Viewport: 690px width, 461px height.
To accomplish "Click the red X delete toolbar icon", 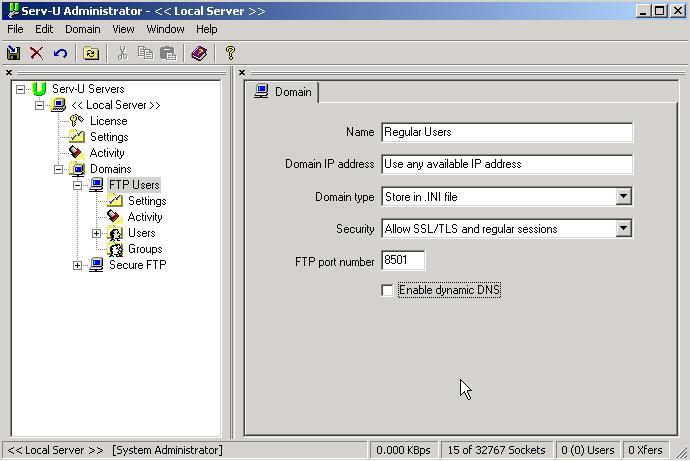I will (36, 53).
